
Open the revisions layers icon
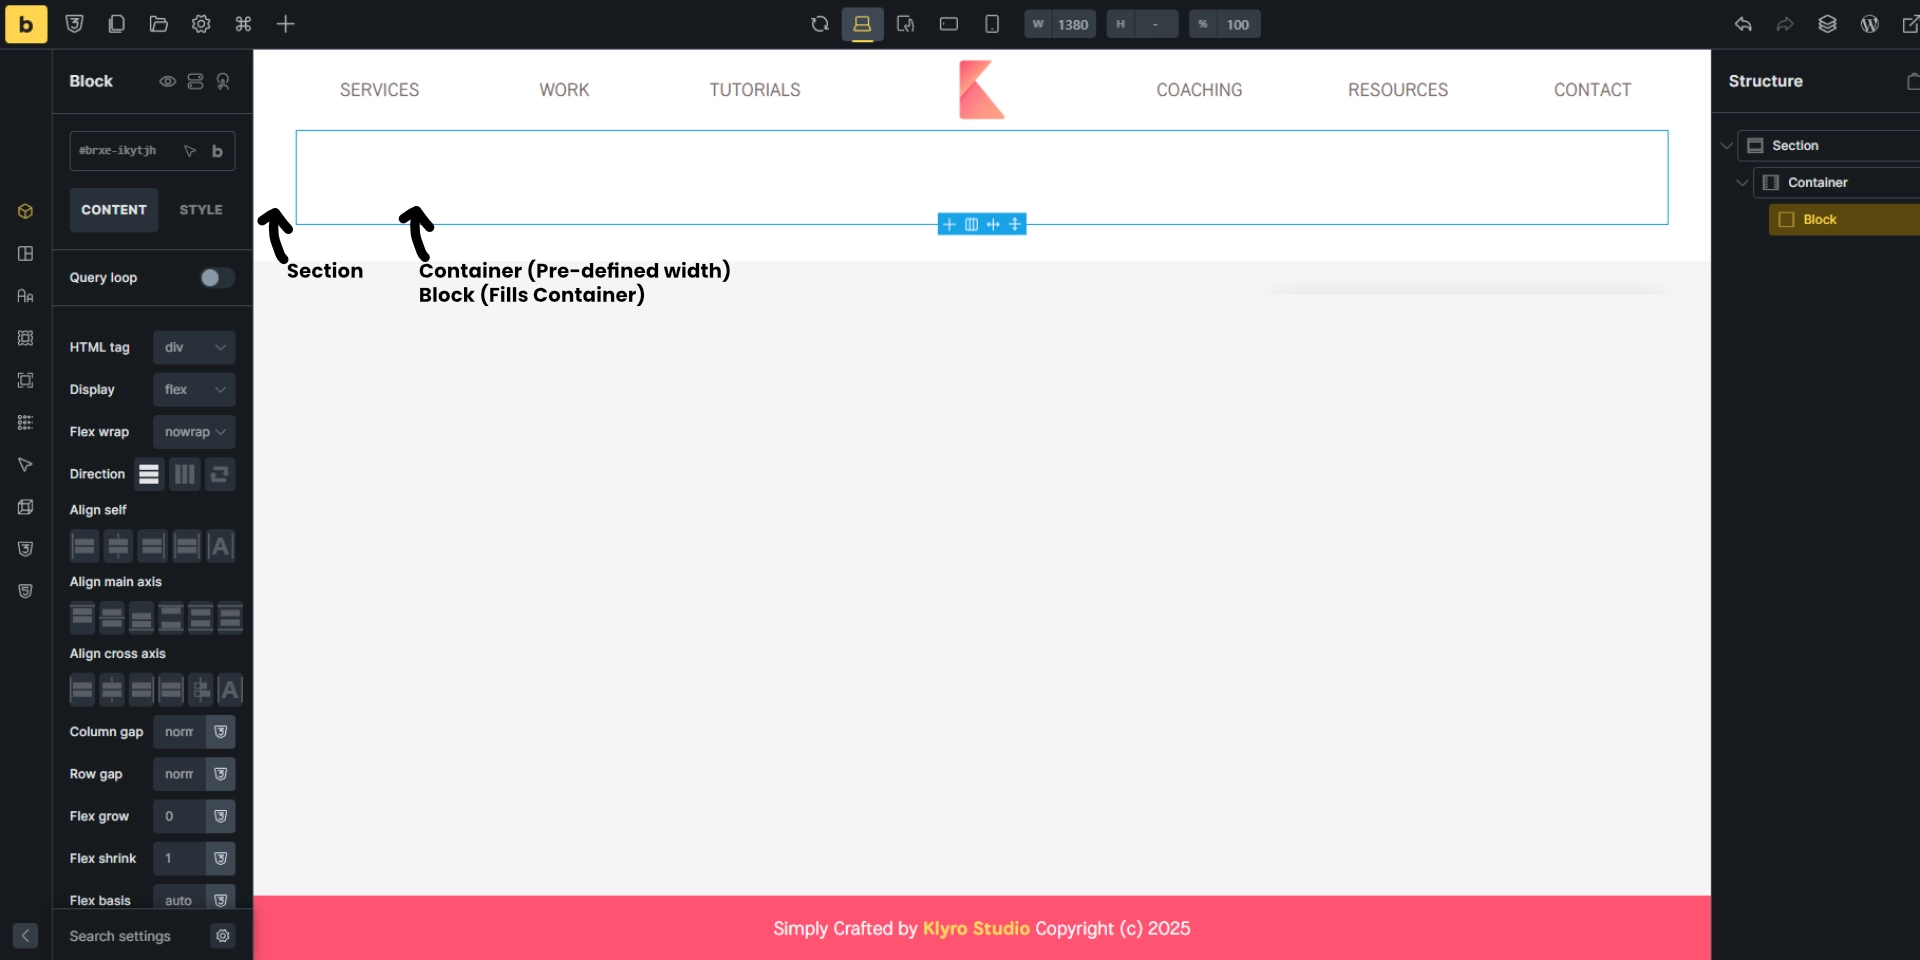1827,24
